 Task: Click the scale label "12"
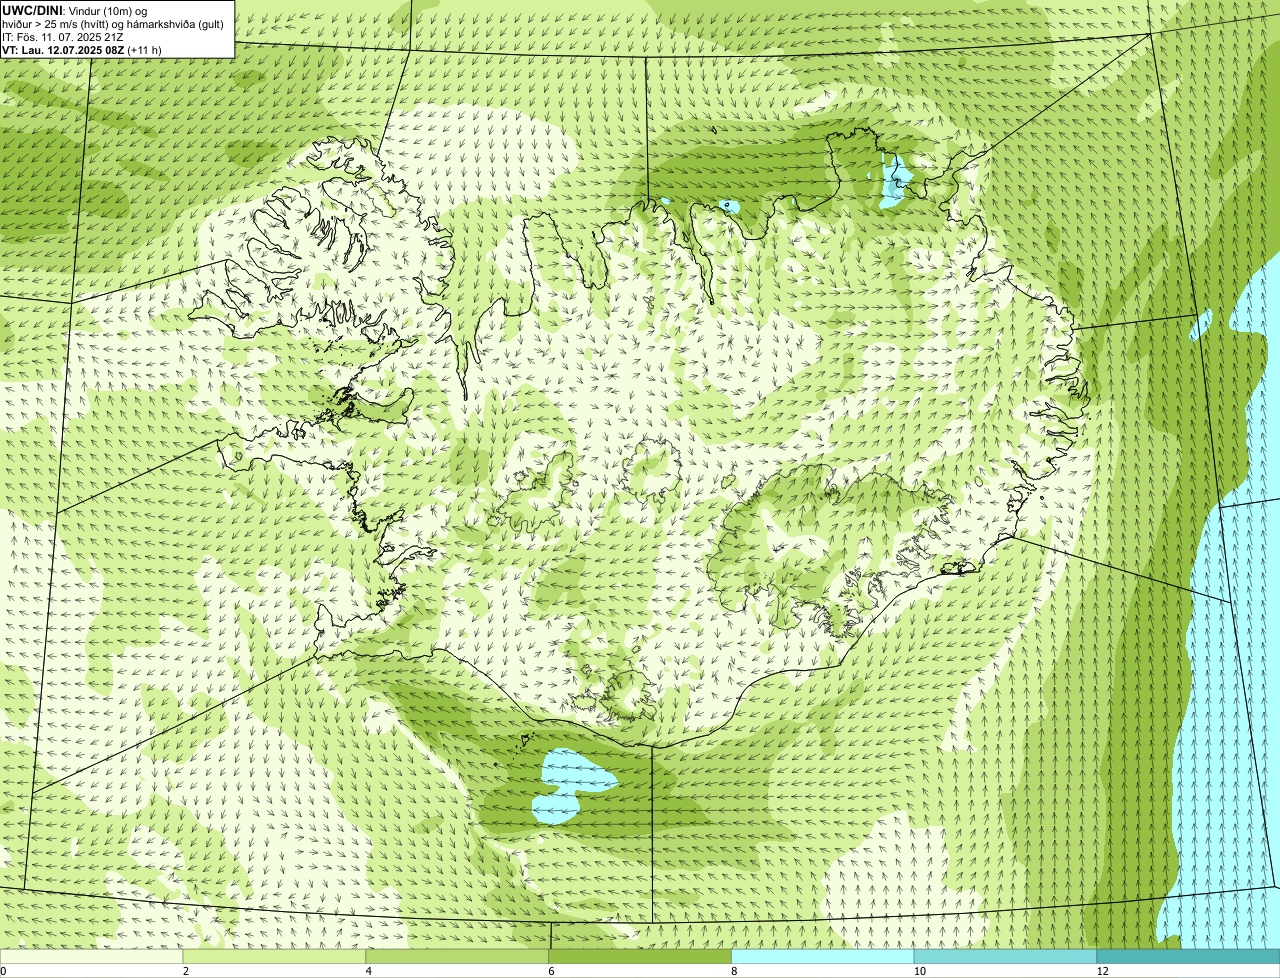click(1102, 971)
